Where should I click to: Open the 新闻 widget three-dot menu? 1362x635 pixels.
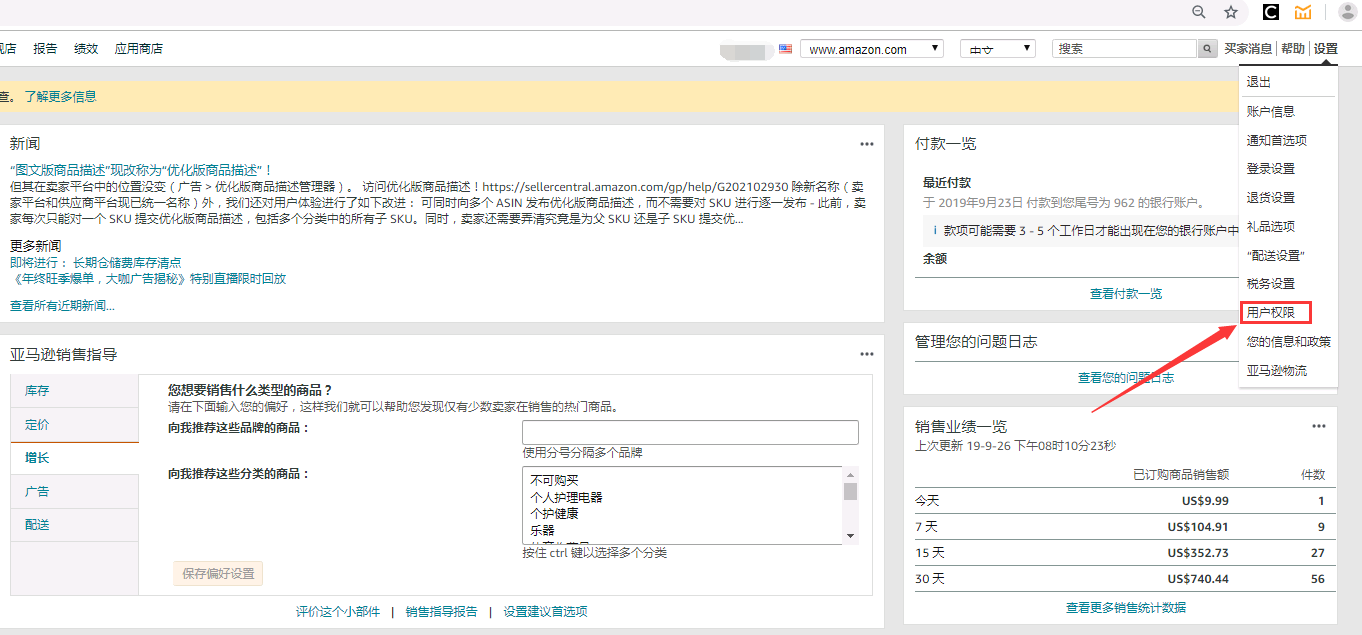(x=867, y=144)
